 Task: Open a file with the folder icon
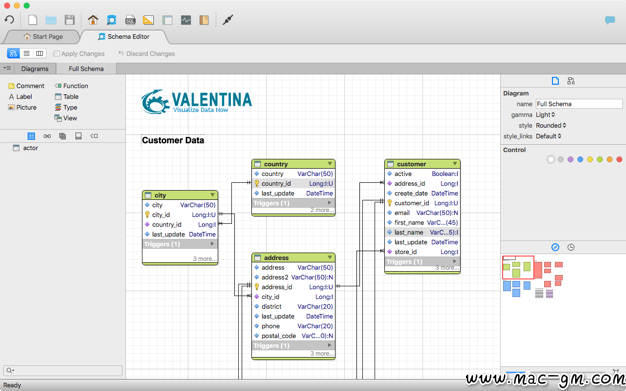[x=51, y=20]
